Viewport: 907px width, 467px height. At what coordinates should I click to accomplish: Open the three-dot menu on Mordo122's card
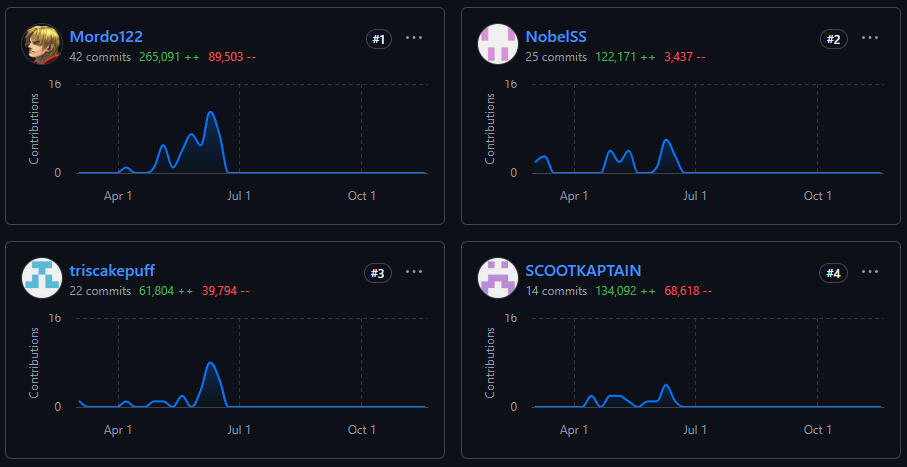[414, 38]
